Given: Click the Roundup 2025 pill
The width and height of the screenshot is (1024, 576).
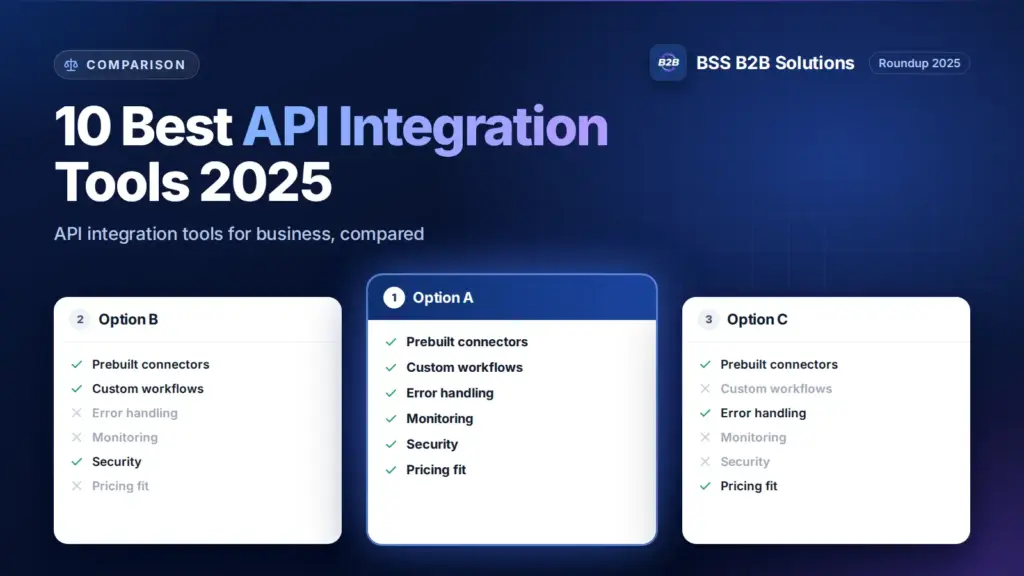Looking at the screenshot, I should [x=919, y=63].
